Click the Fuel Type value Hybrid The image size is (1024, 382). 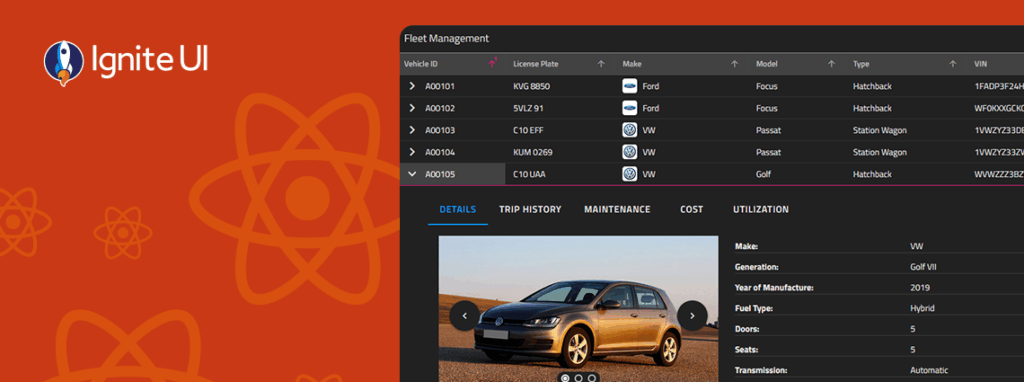pos(922,308)
